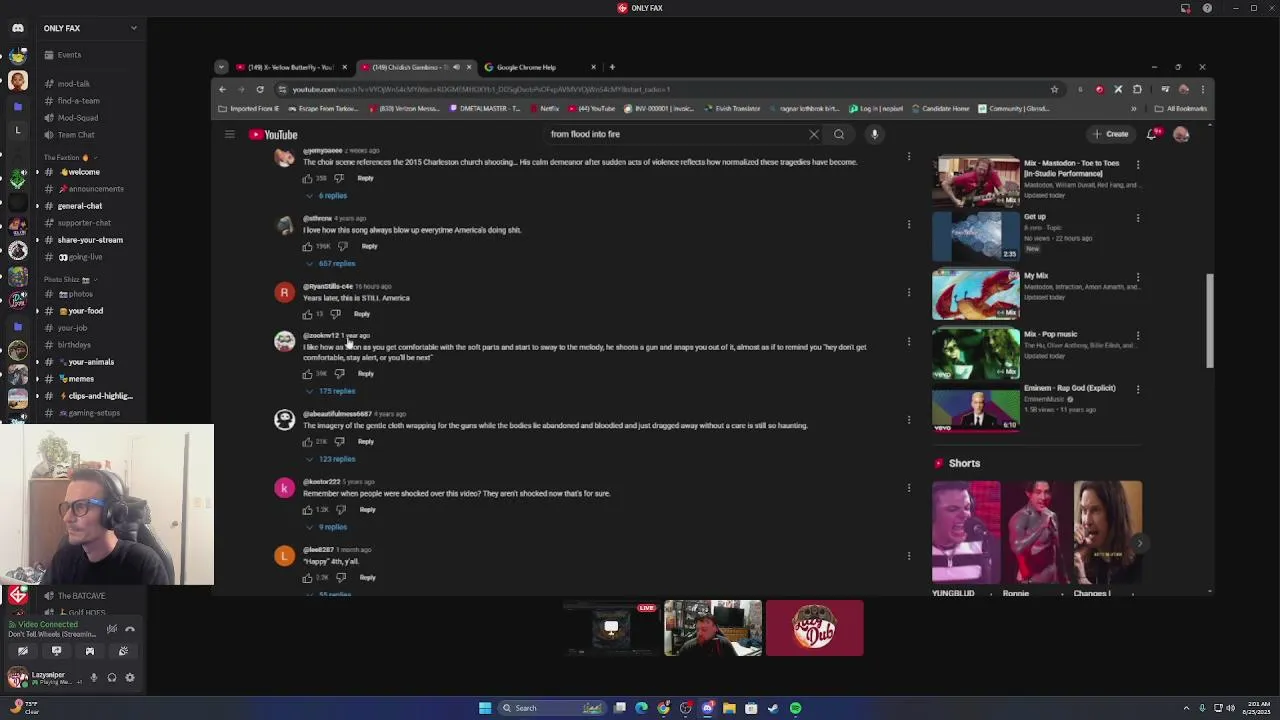Open the ONLY FAX server dropdown

point(89,28)
